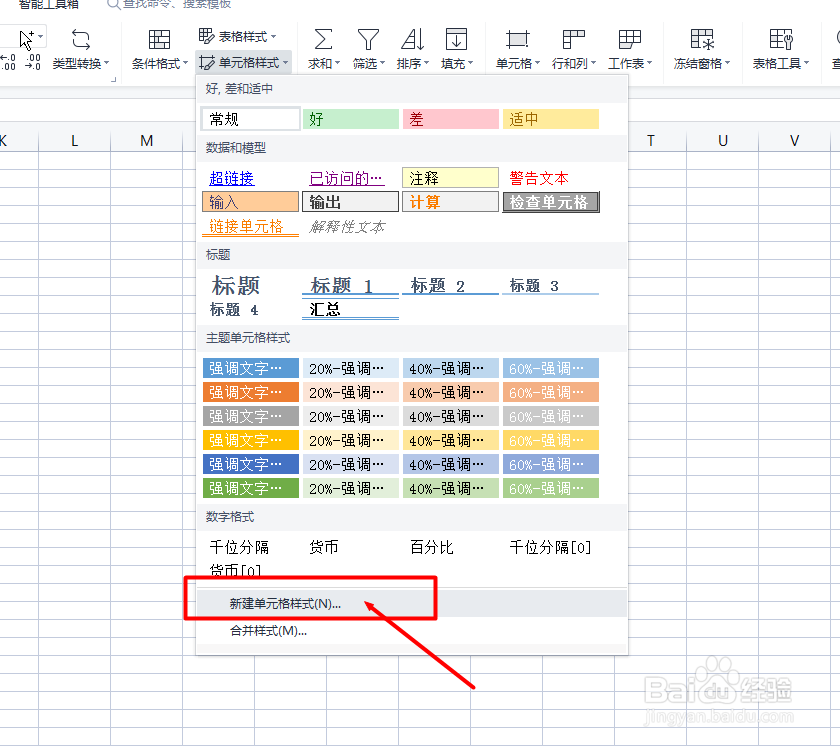Expand the 求和 dropdown arrow
The height and width of the screenshot is (746, 840).
point(340,62)
